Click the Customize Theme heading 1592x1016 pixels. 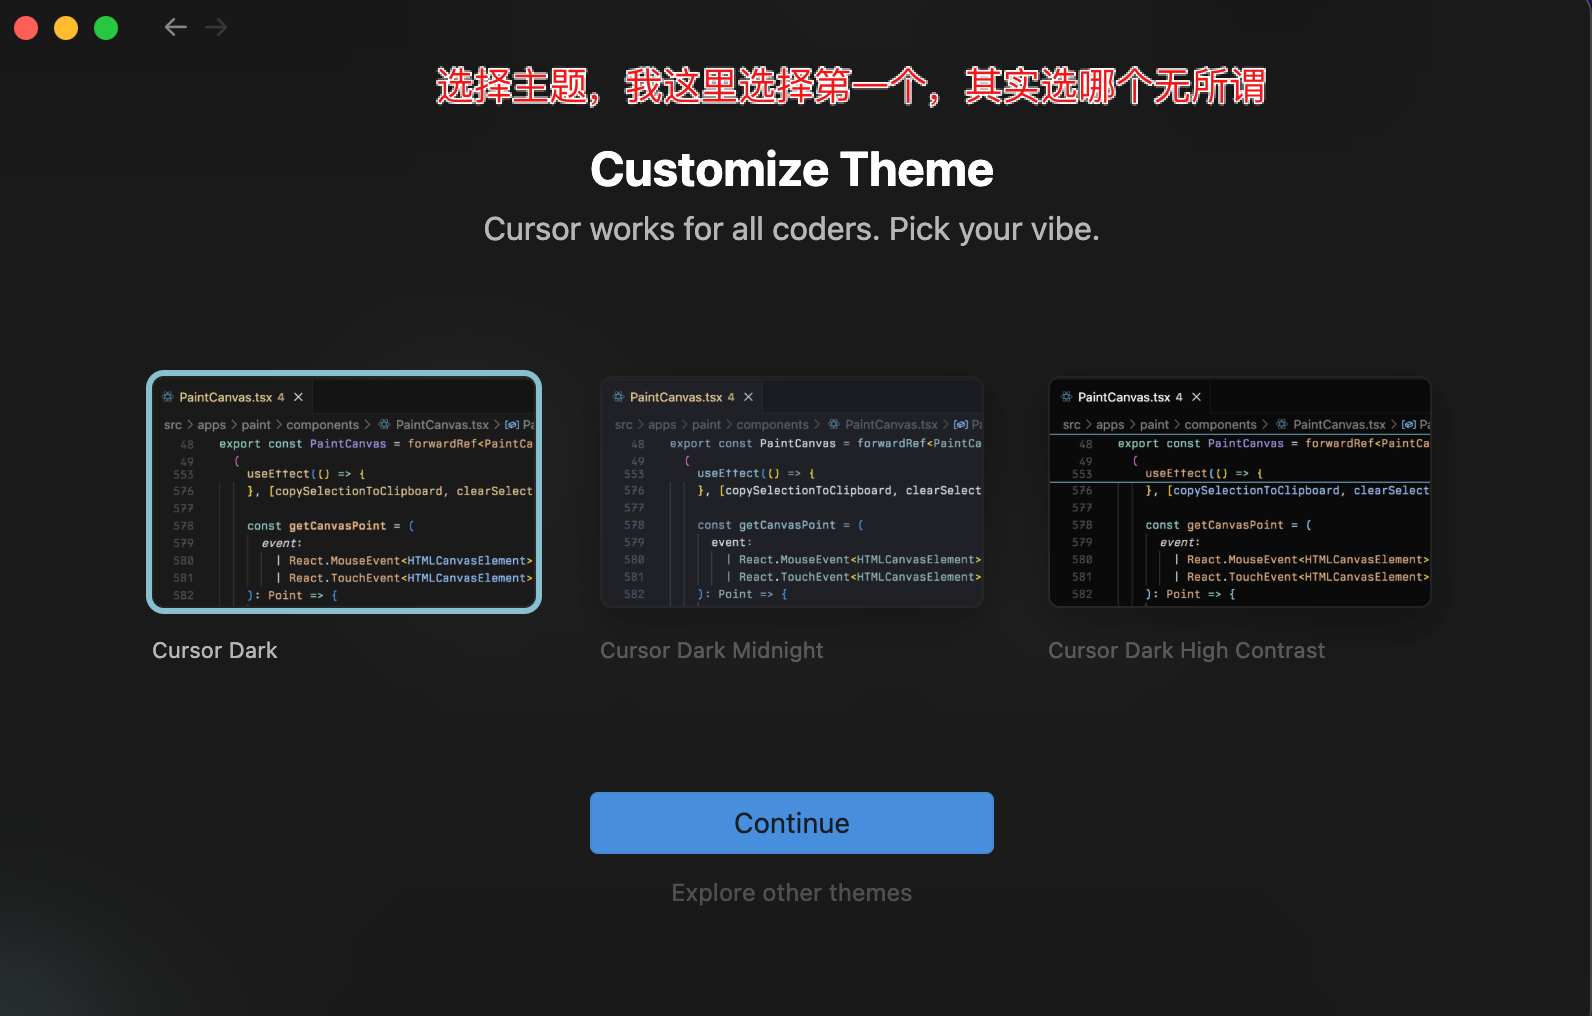(792, 169)
